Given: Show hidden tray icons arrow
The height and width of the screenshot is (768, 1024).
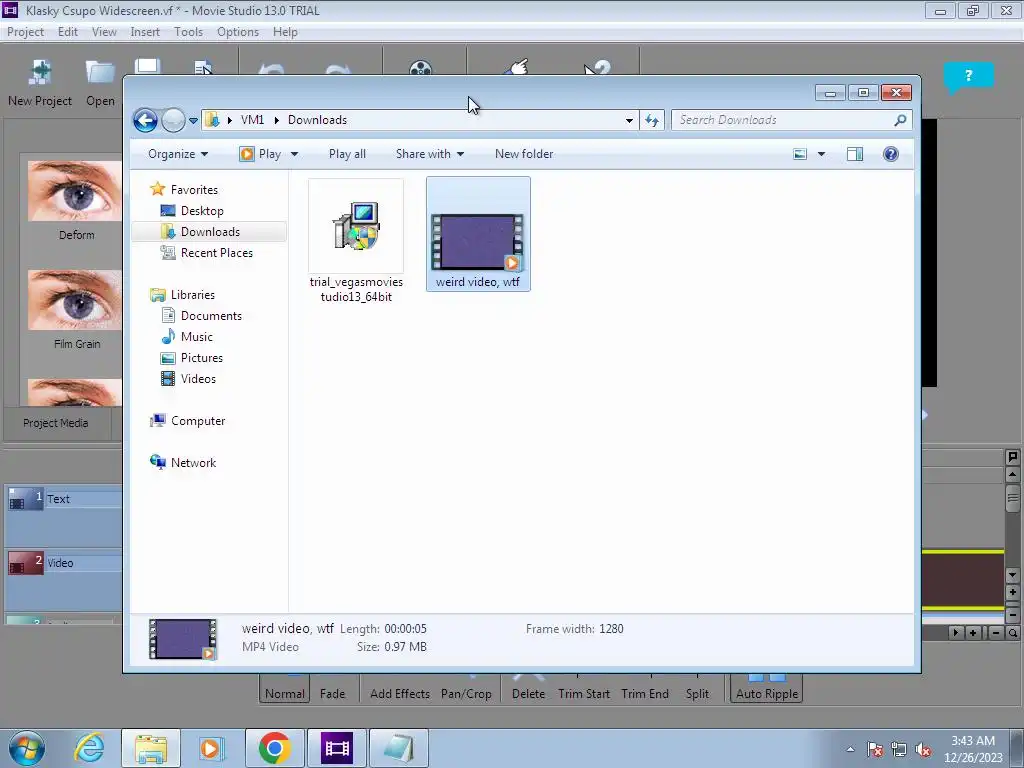Looking at the screenshot, I should [x=850, y=750].
